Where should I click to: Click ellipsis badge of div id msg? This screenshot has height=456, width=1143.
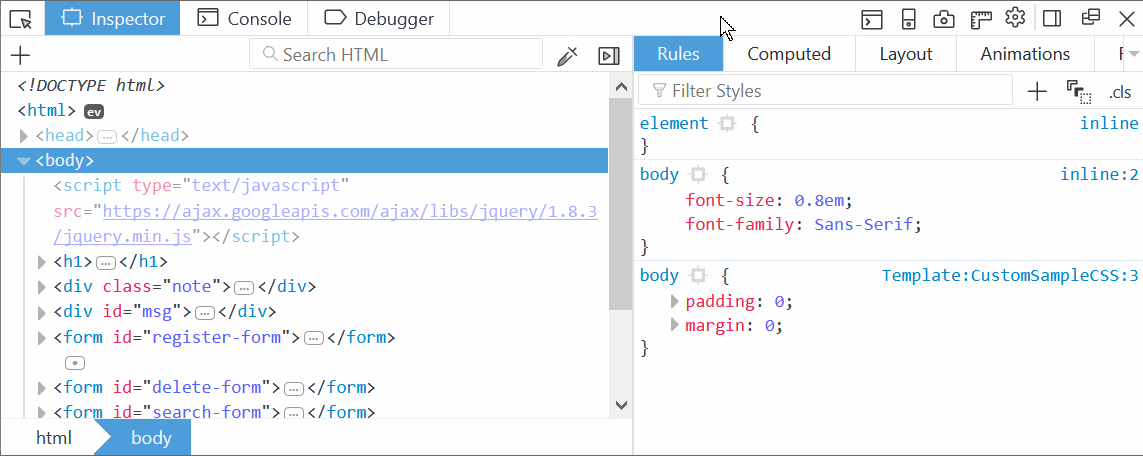pyautogui.click(x=205, y=313)
